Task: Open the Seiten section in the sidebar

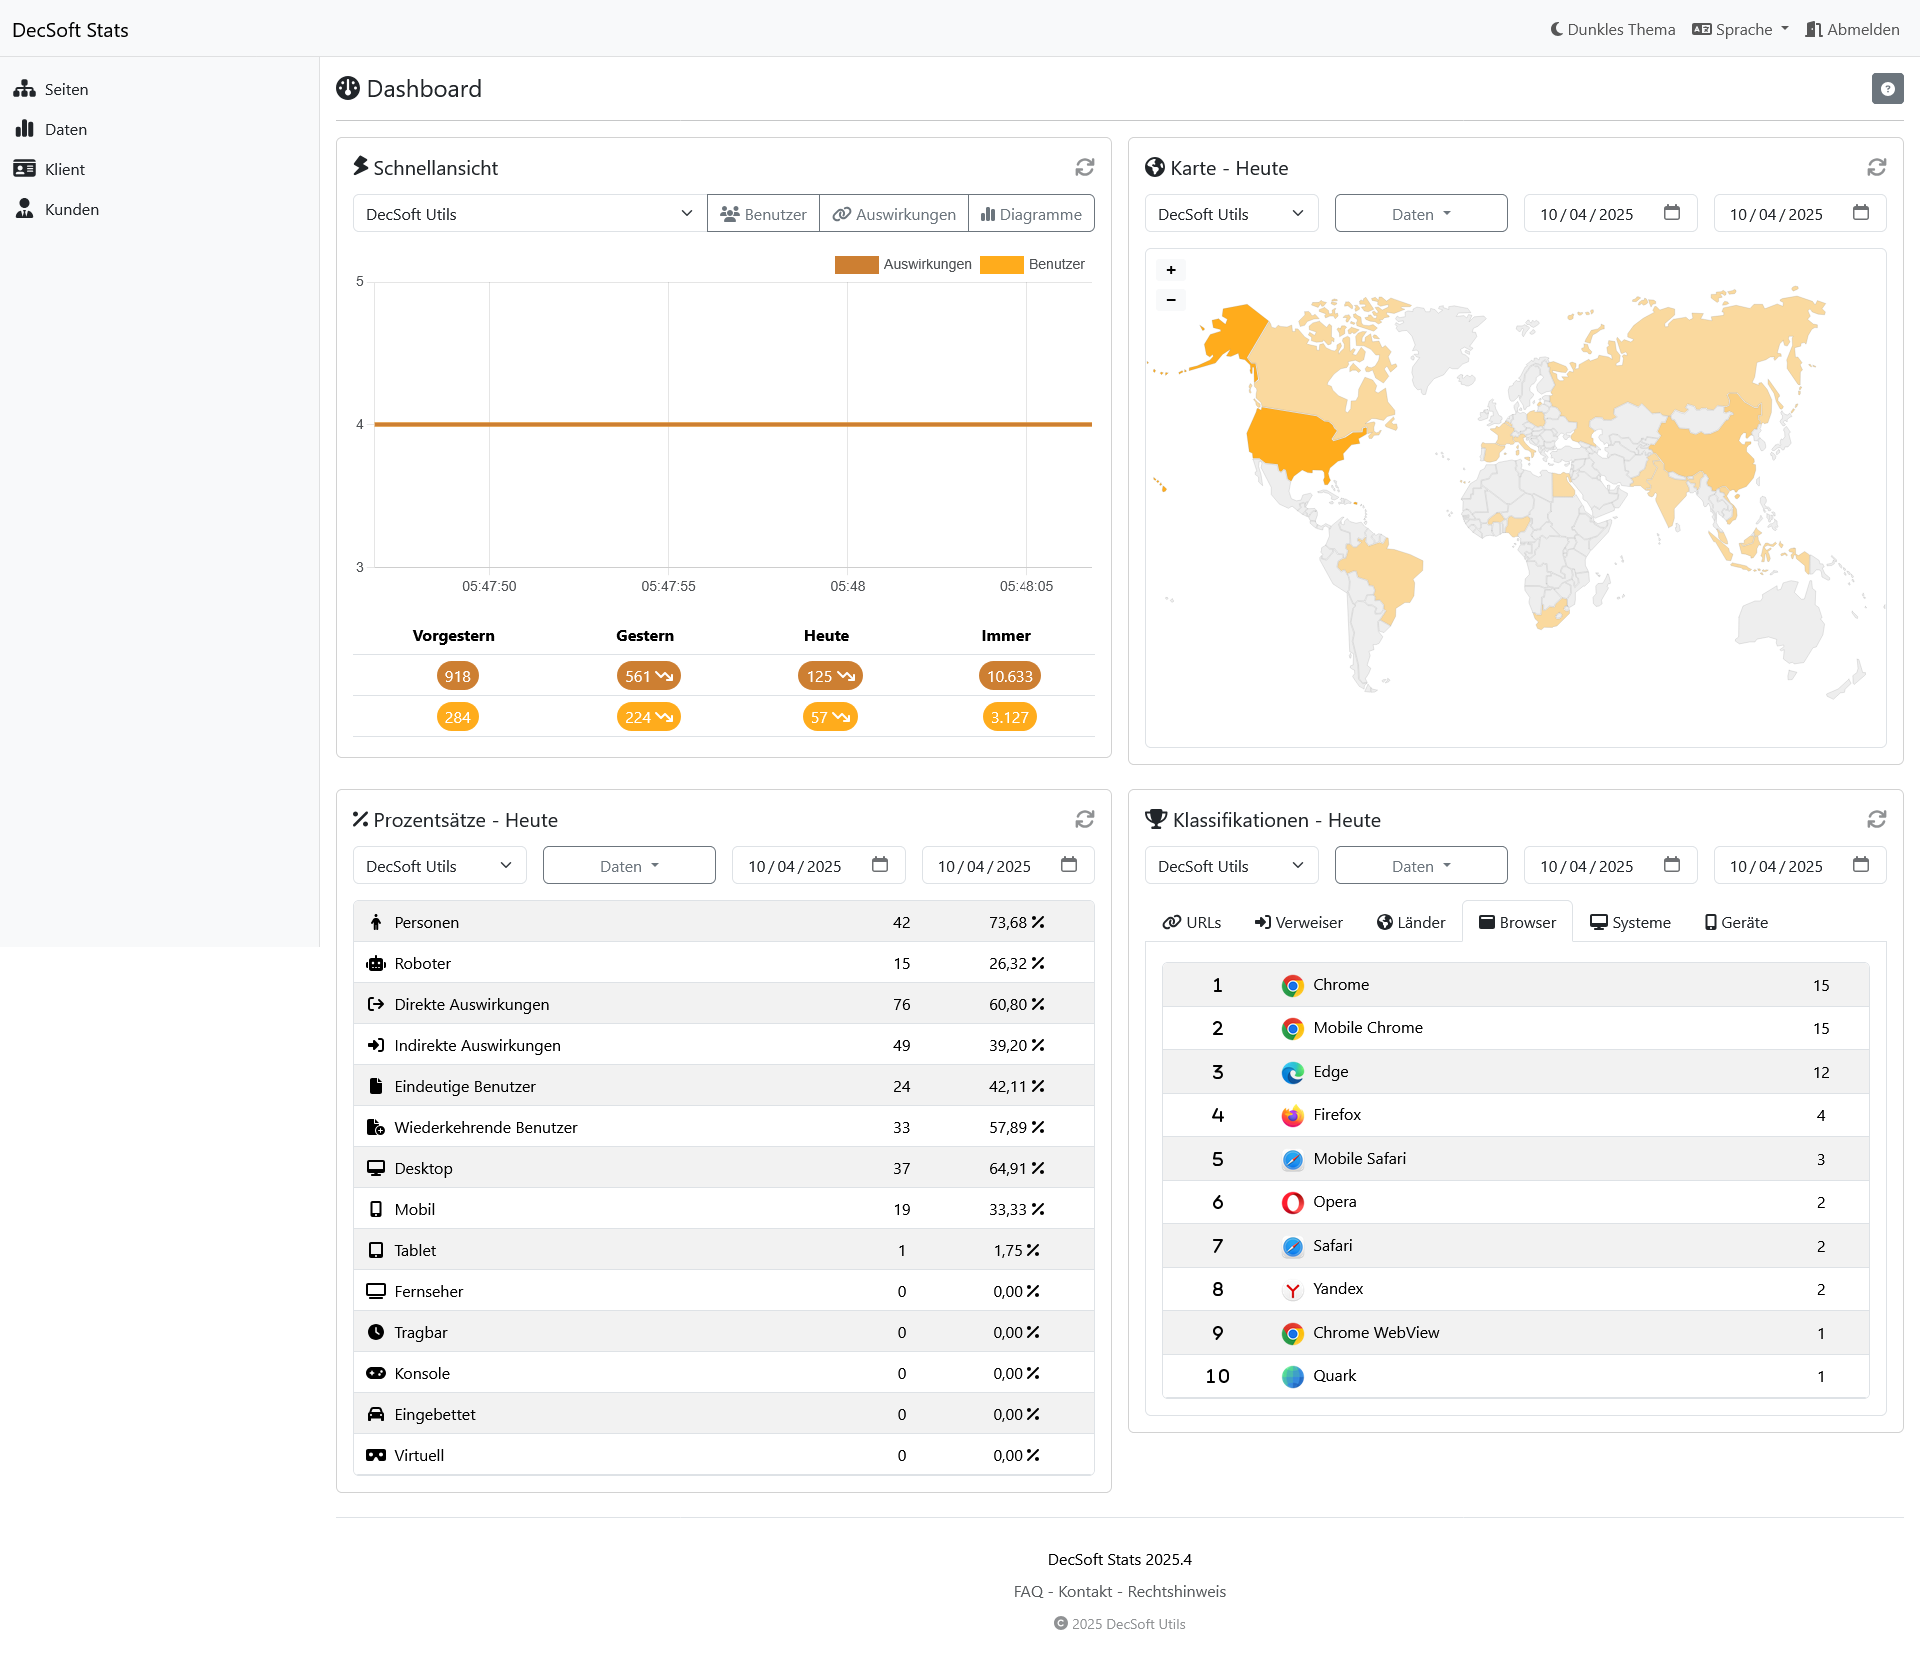Action: 65,88
